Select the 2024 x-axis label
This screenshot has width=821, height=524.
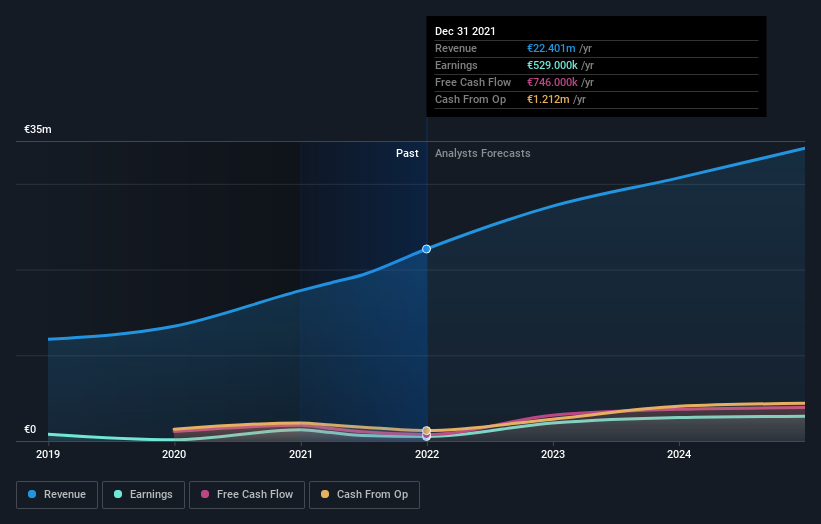tap(679, 454)
